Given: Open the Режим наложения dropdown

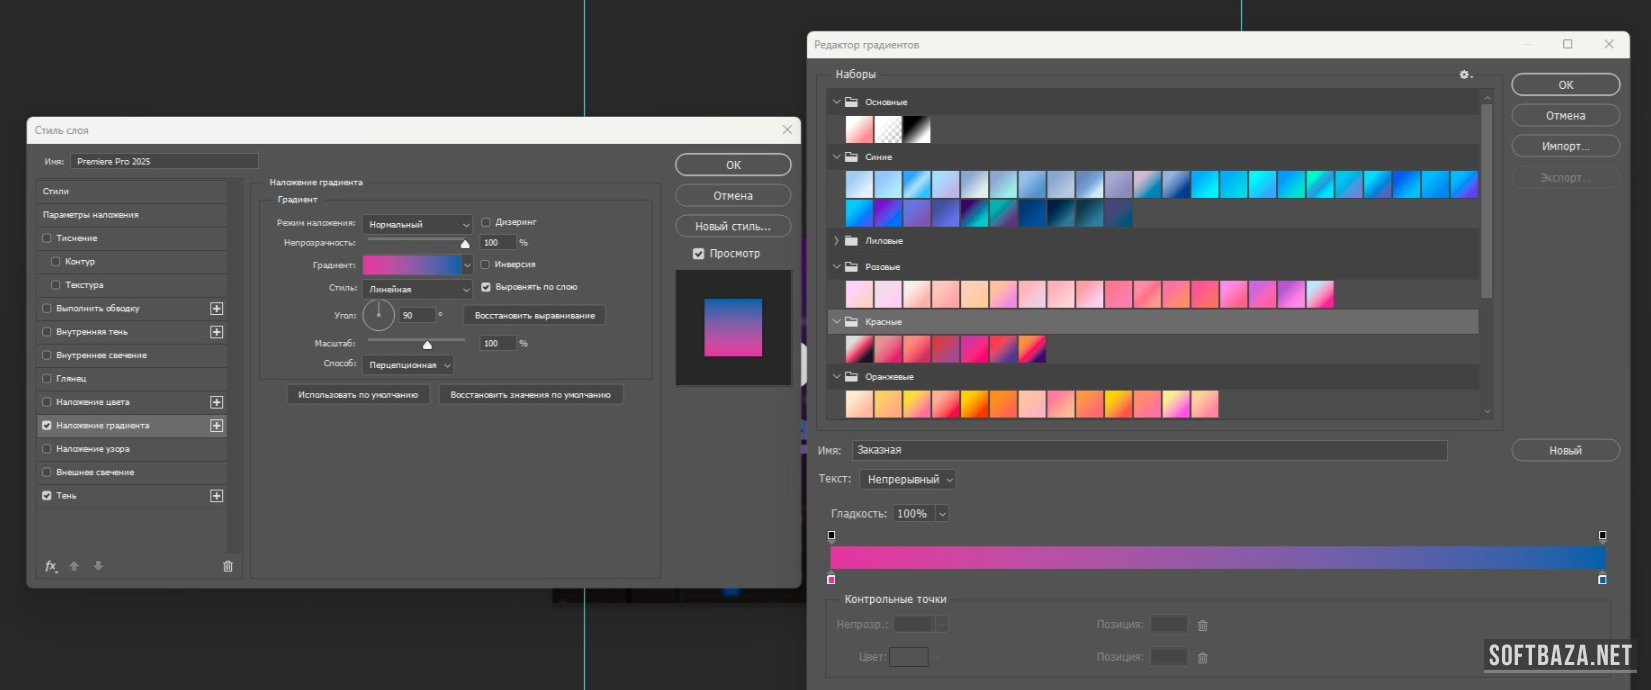Looking at the screenshot, I should [x=416, y=225].
